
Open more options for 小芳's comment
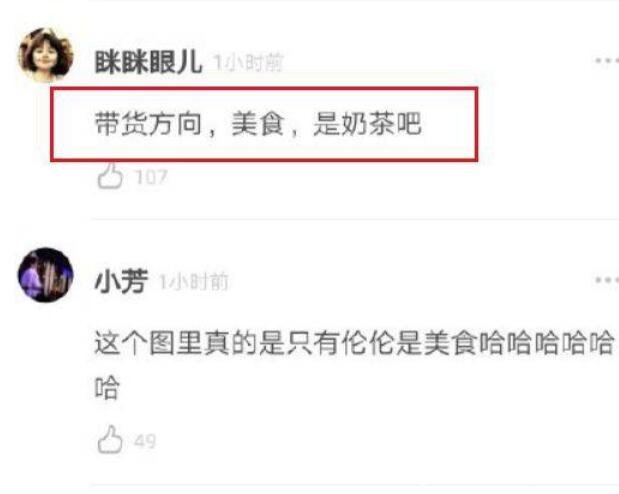[x=606, y=280]
